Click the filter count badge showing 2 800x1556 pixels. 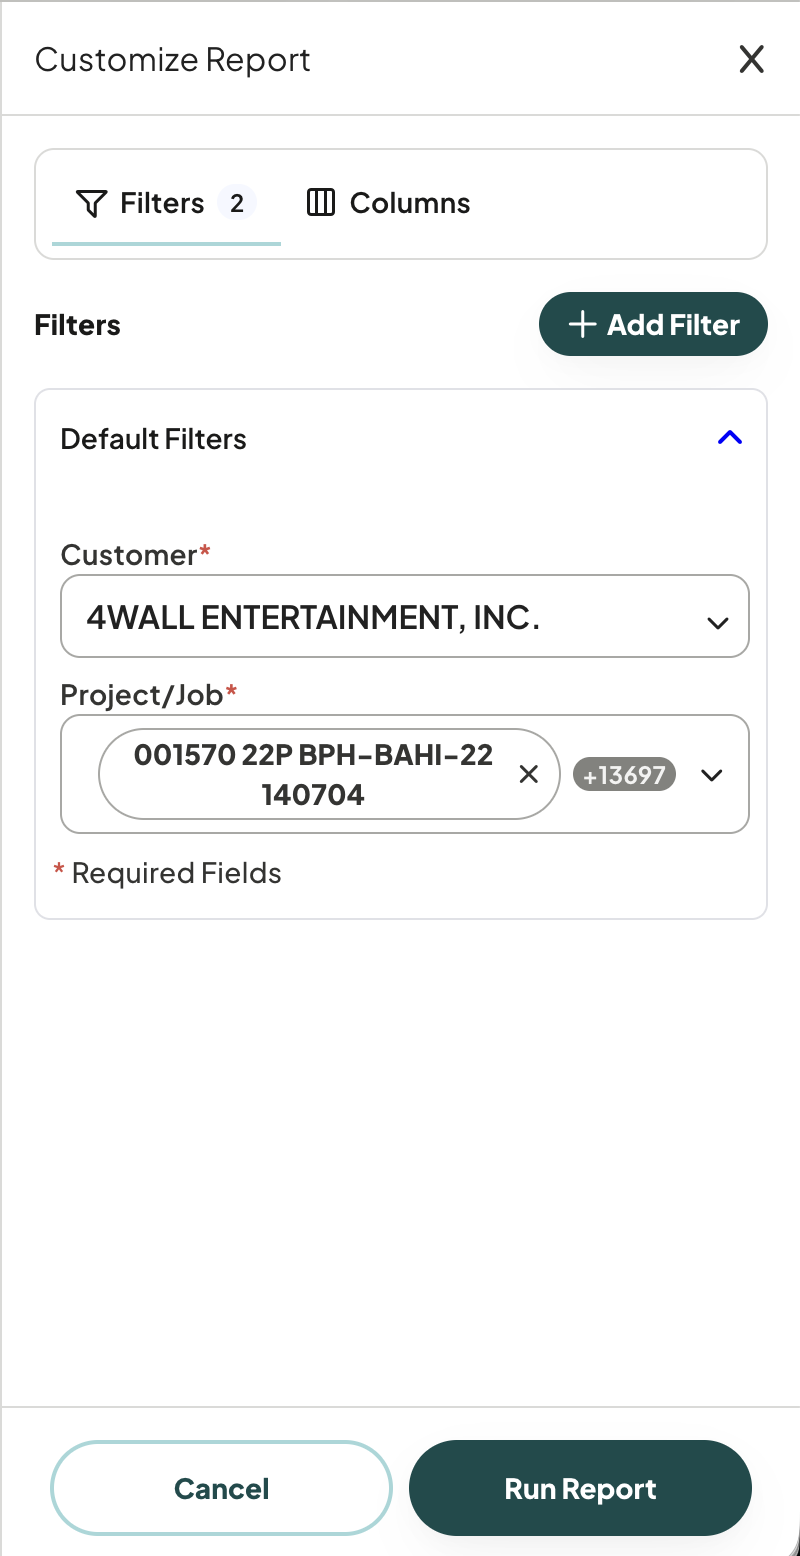(x=237, y=204)
